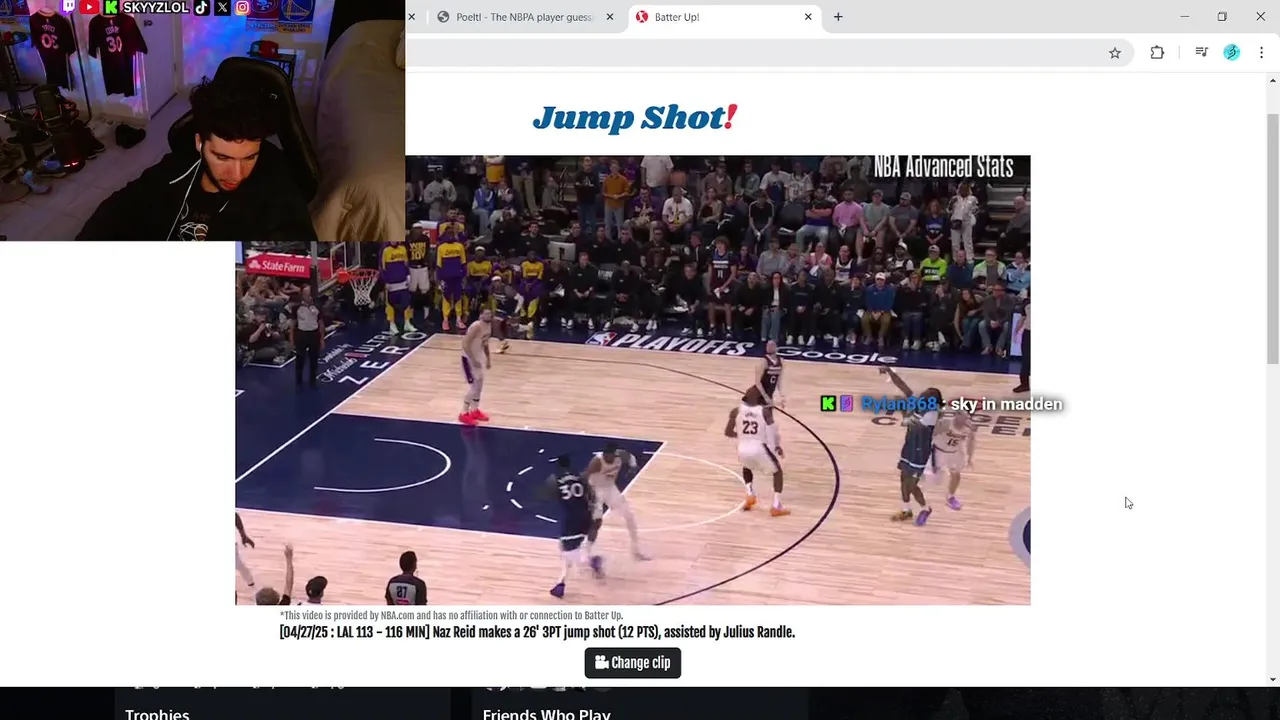1280x720 pixels.
Task: Click the Instagram icon in the webcam overlay
Action: (x=242, y=7)
